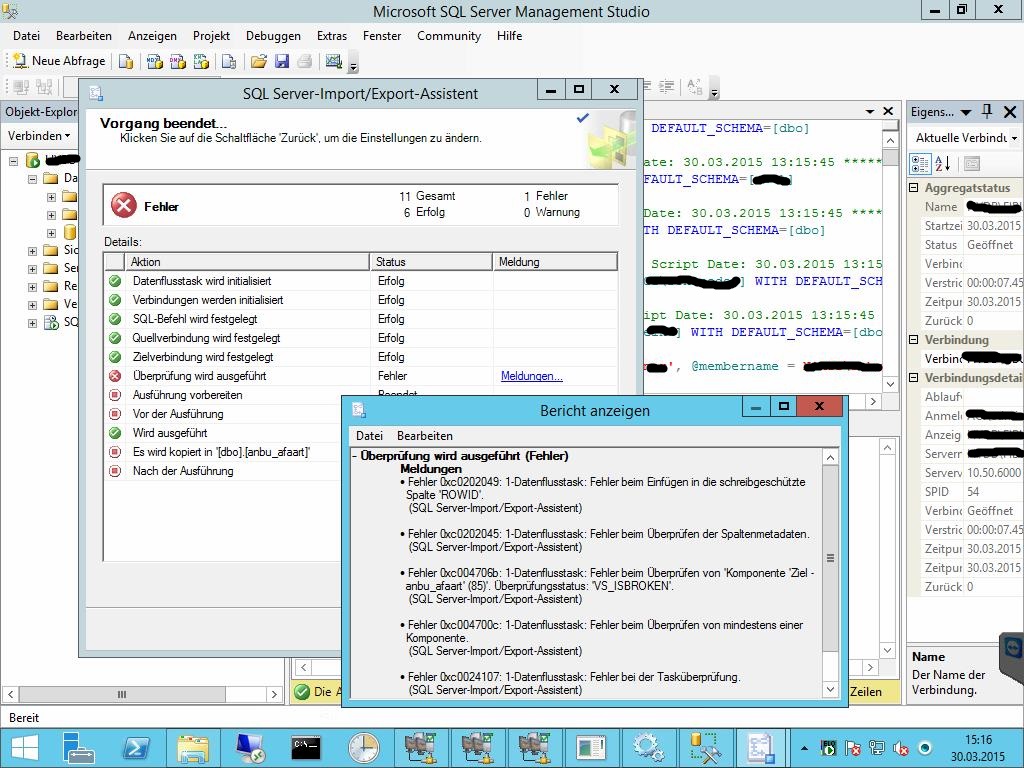This screenshot has height=768, width=1024.
Task: Open the command prompt taskbar icon
Action: (306, 748)
